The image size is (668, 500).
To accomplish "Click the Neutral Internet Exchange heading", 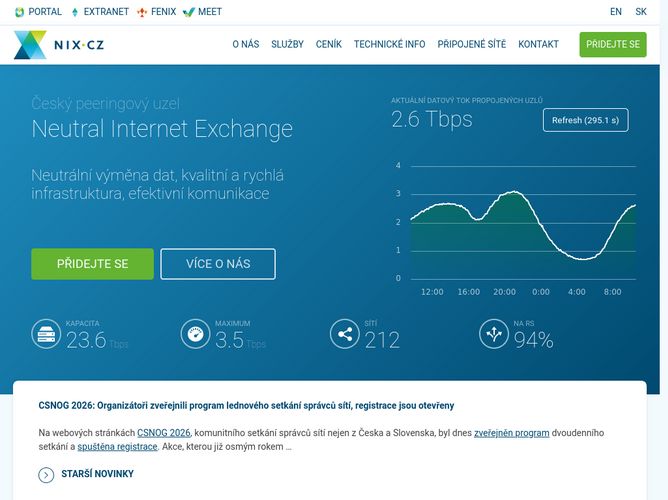I will (x=162, y=129).
